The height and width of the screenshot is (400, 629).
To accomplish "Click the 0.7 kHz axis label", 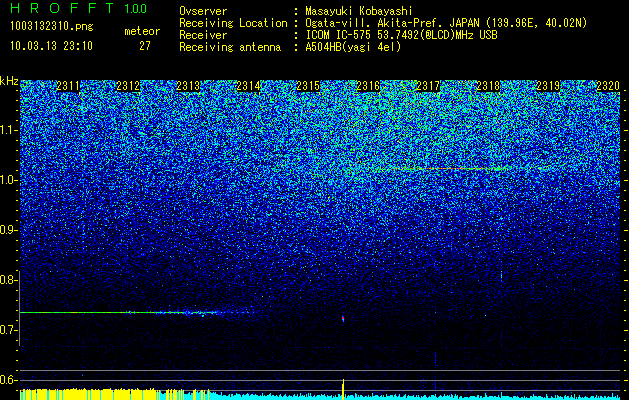I will 9,330.
